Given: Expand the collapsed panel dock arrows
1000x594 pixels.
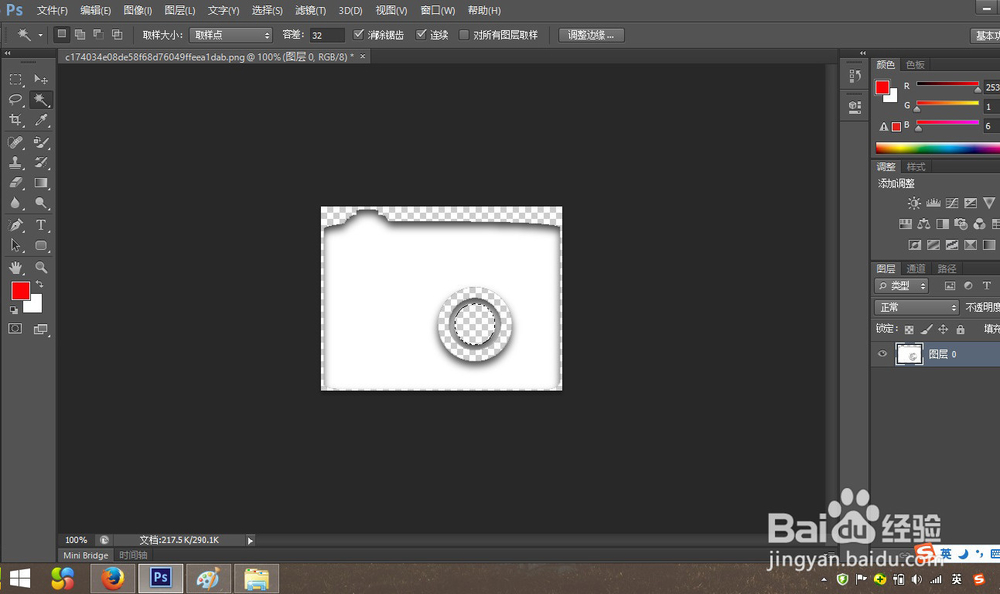Looking at the screenshot, I should 863,53.
